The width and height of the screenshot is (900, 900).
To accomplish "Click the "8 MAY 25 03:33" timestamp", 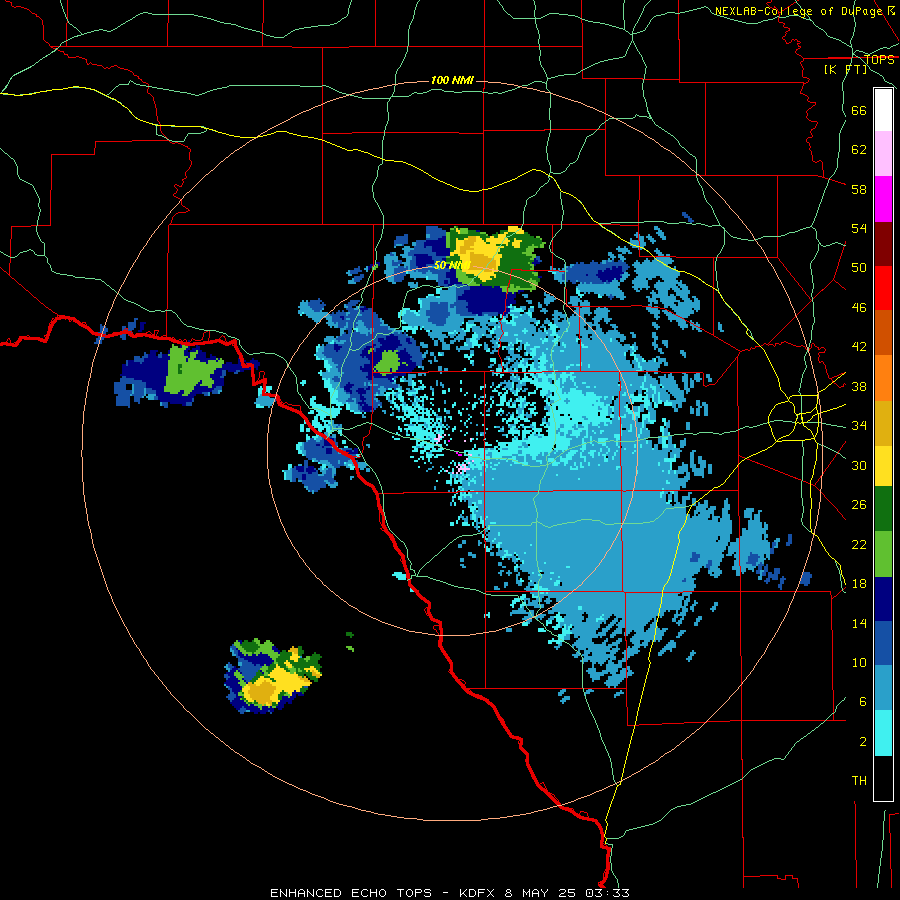I will (567, 893).
